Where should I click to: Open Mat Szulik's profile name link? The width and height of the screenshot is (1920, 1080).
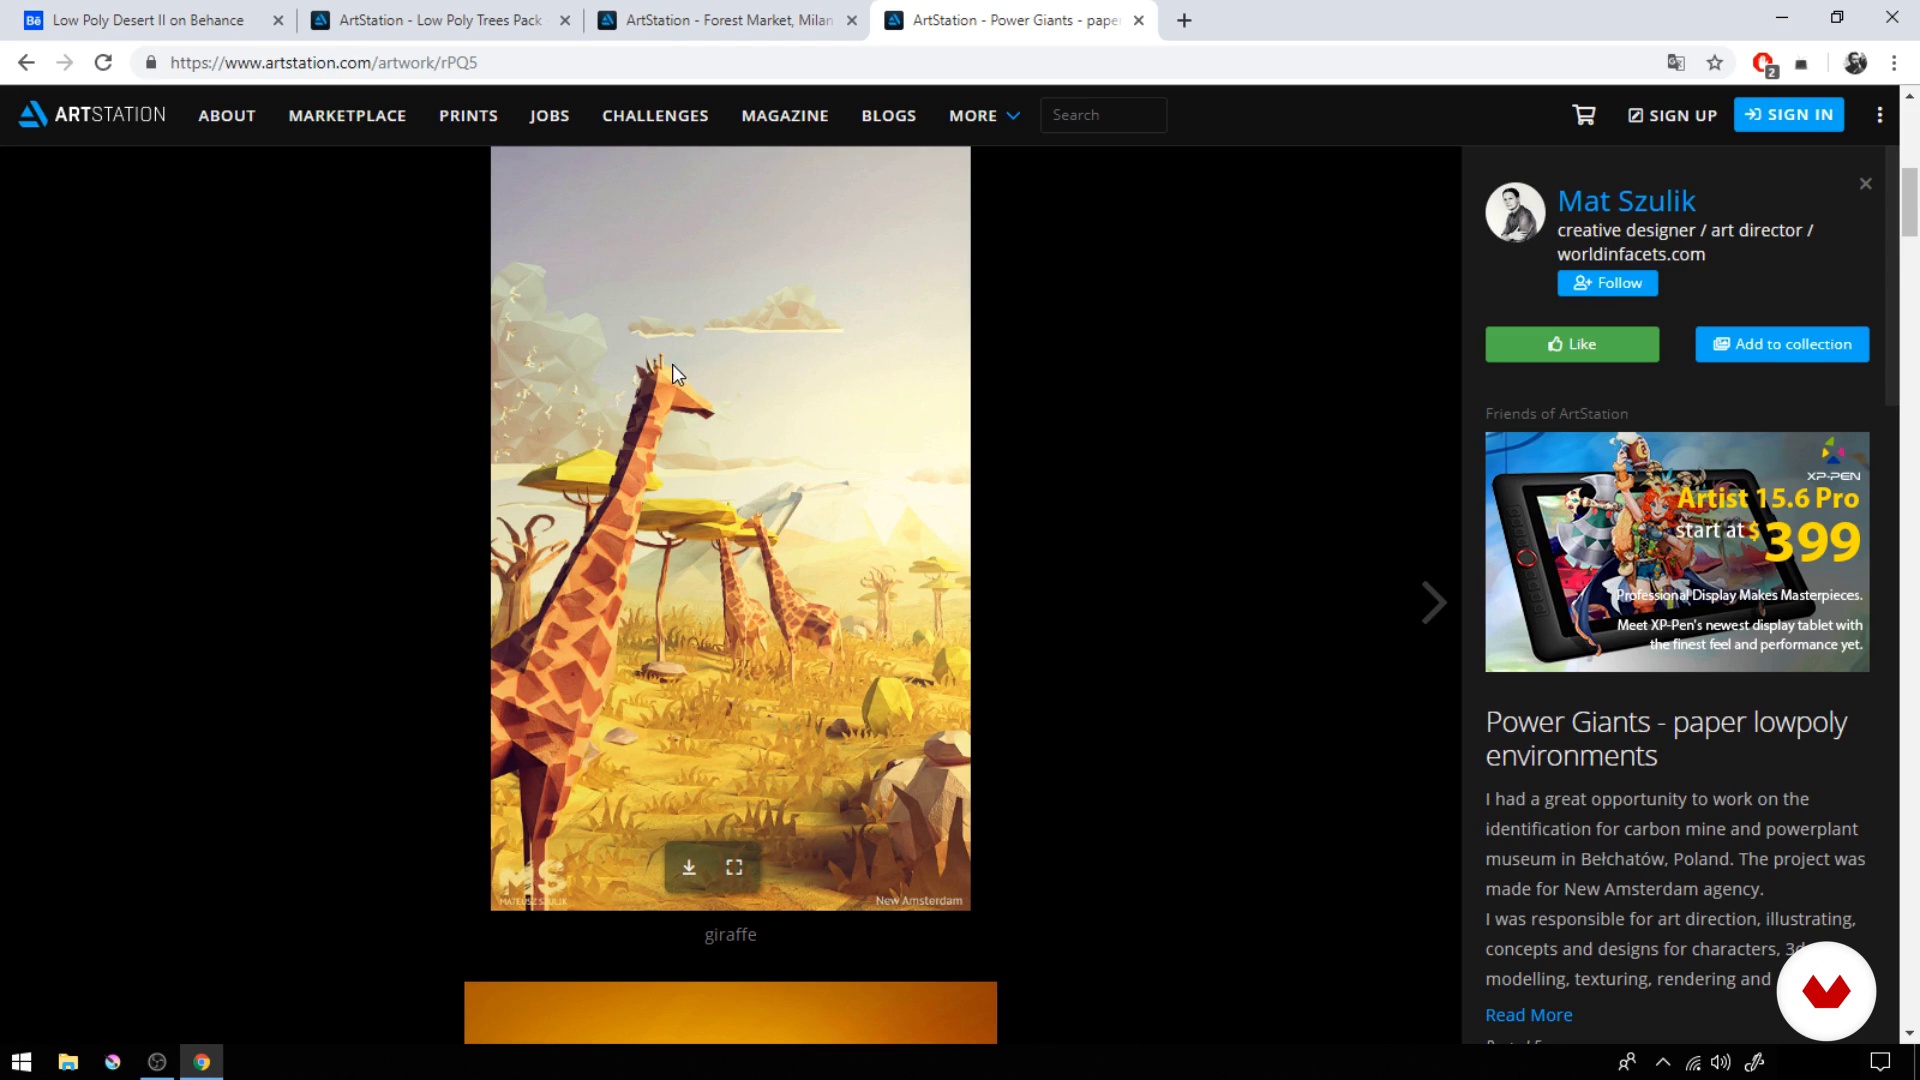point(1626,201)
